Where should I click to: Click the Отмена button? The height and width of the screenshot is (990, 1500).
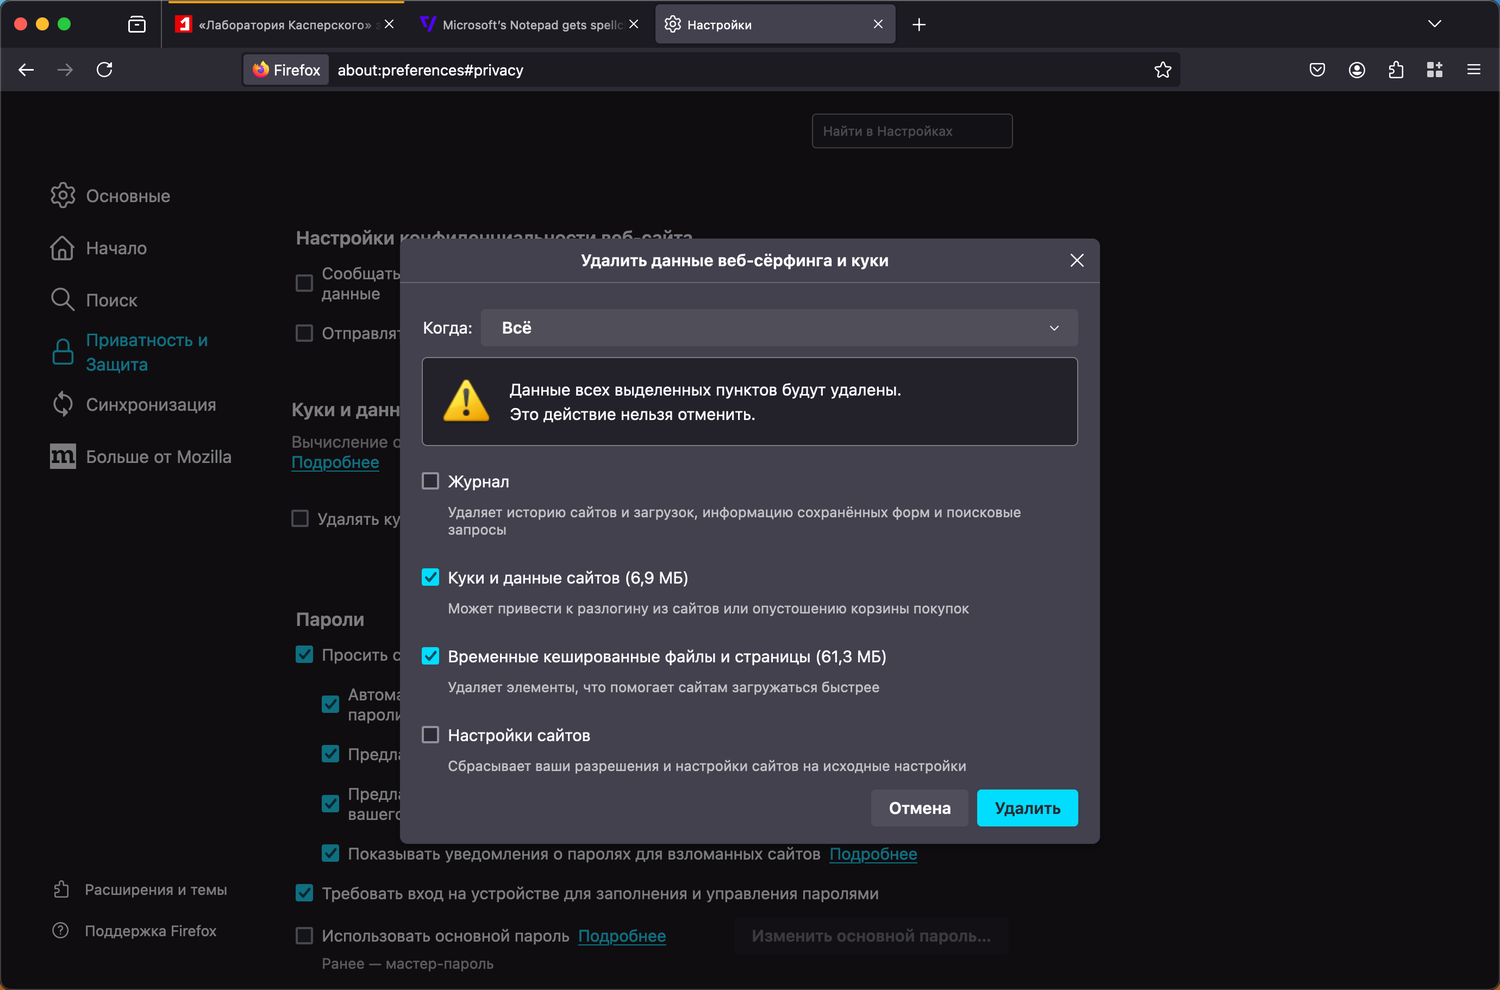click(919, 808)
